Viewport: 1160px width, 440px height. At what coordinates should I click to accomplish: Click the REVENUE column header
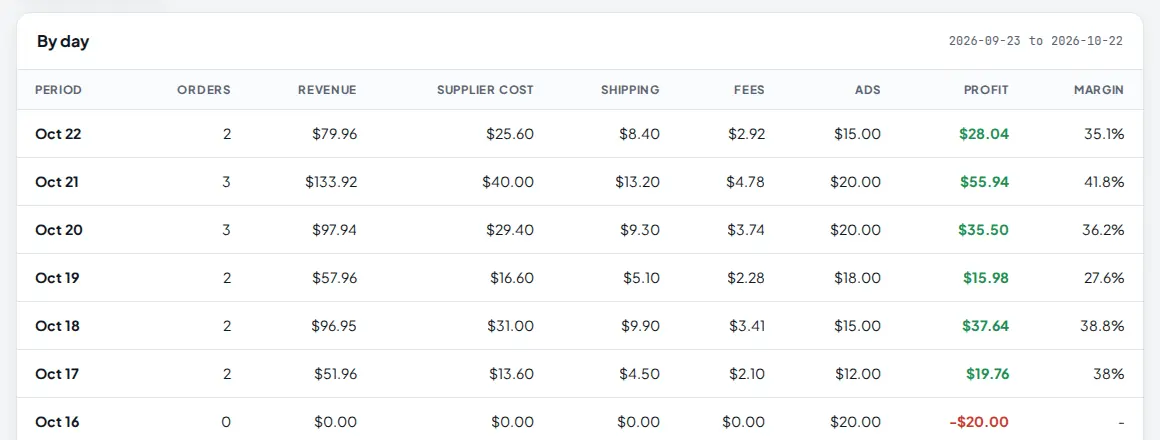coord(327,90)
